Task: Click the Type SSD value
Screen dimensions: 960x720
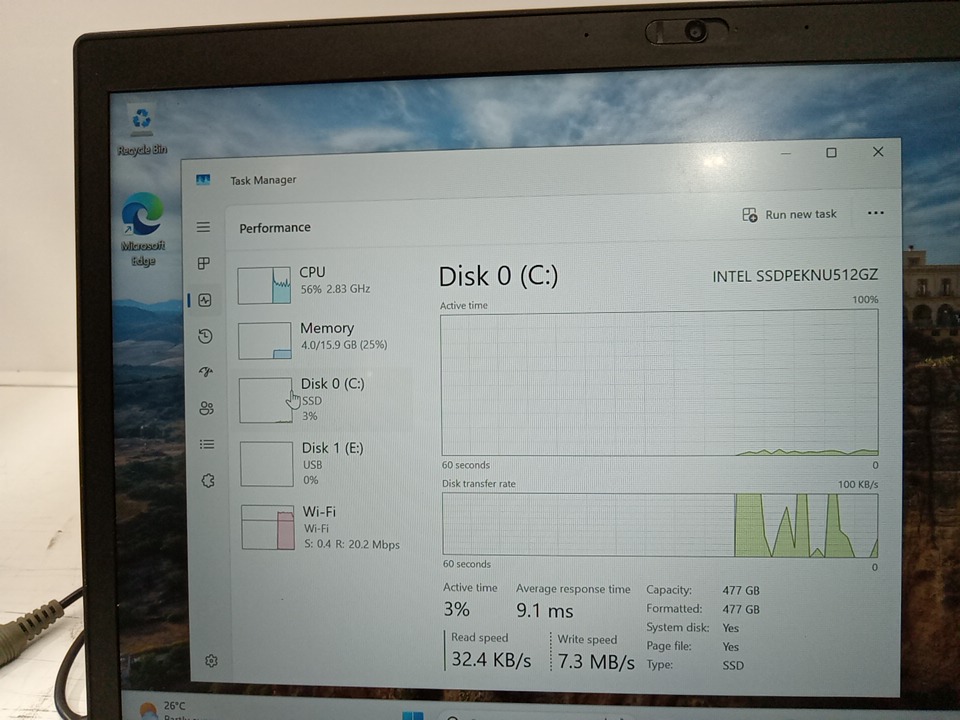Action: click(x=733, y=665)
